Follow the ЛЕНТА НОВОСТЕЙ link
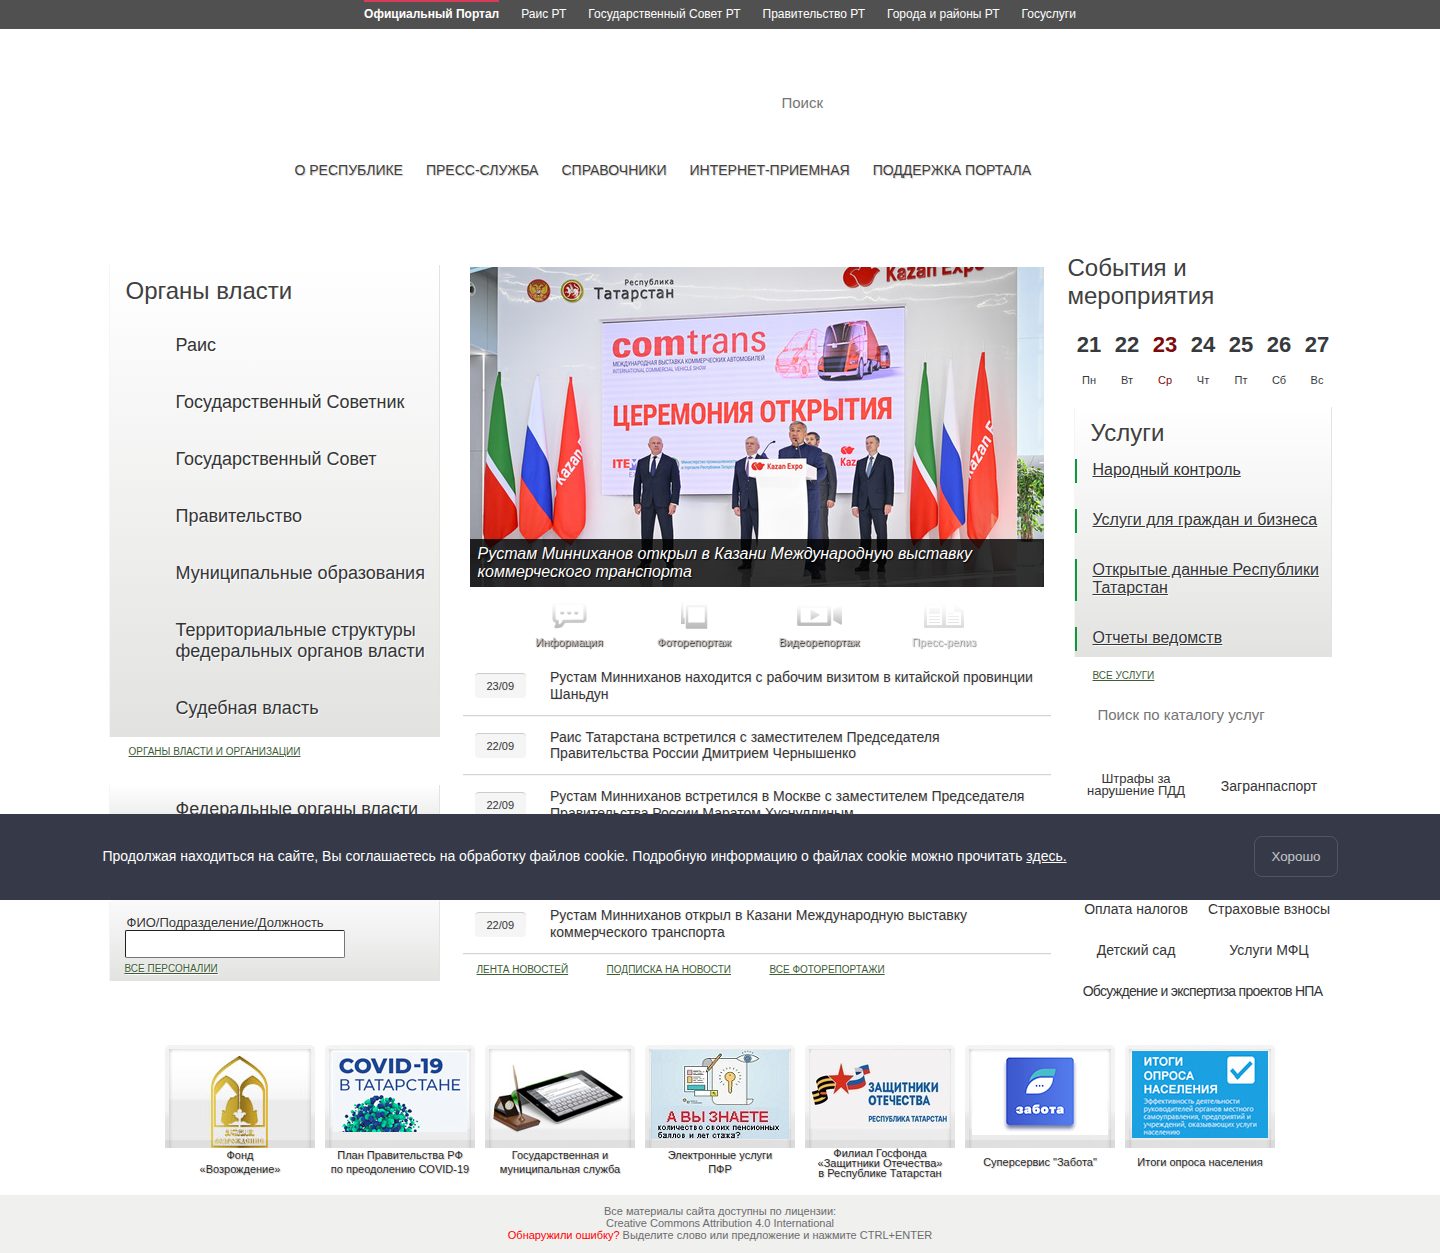Image resolution: width=1440 pixels, height=1253 pixels. pyautogui.click(x=522, y=969)
